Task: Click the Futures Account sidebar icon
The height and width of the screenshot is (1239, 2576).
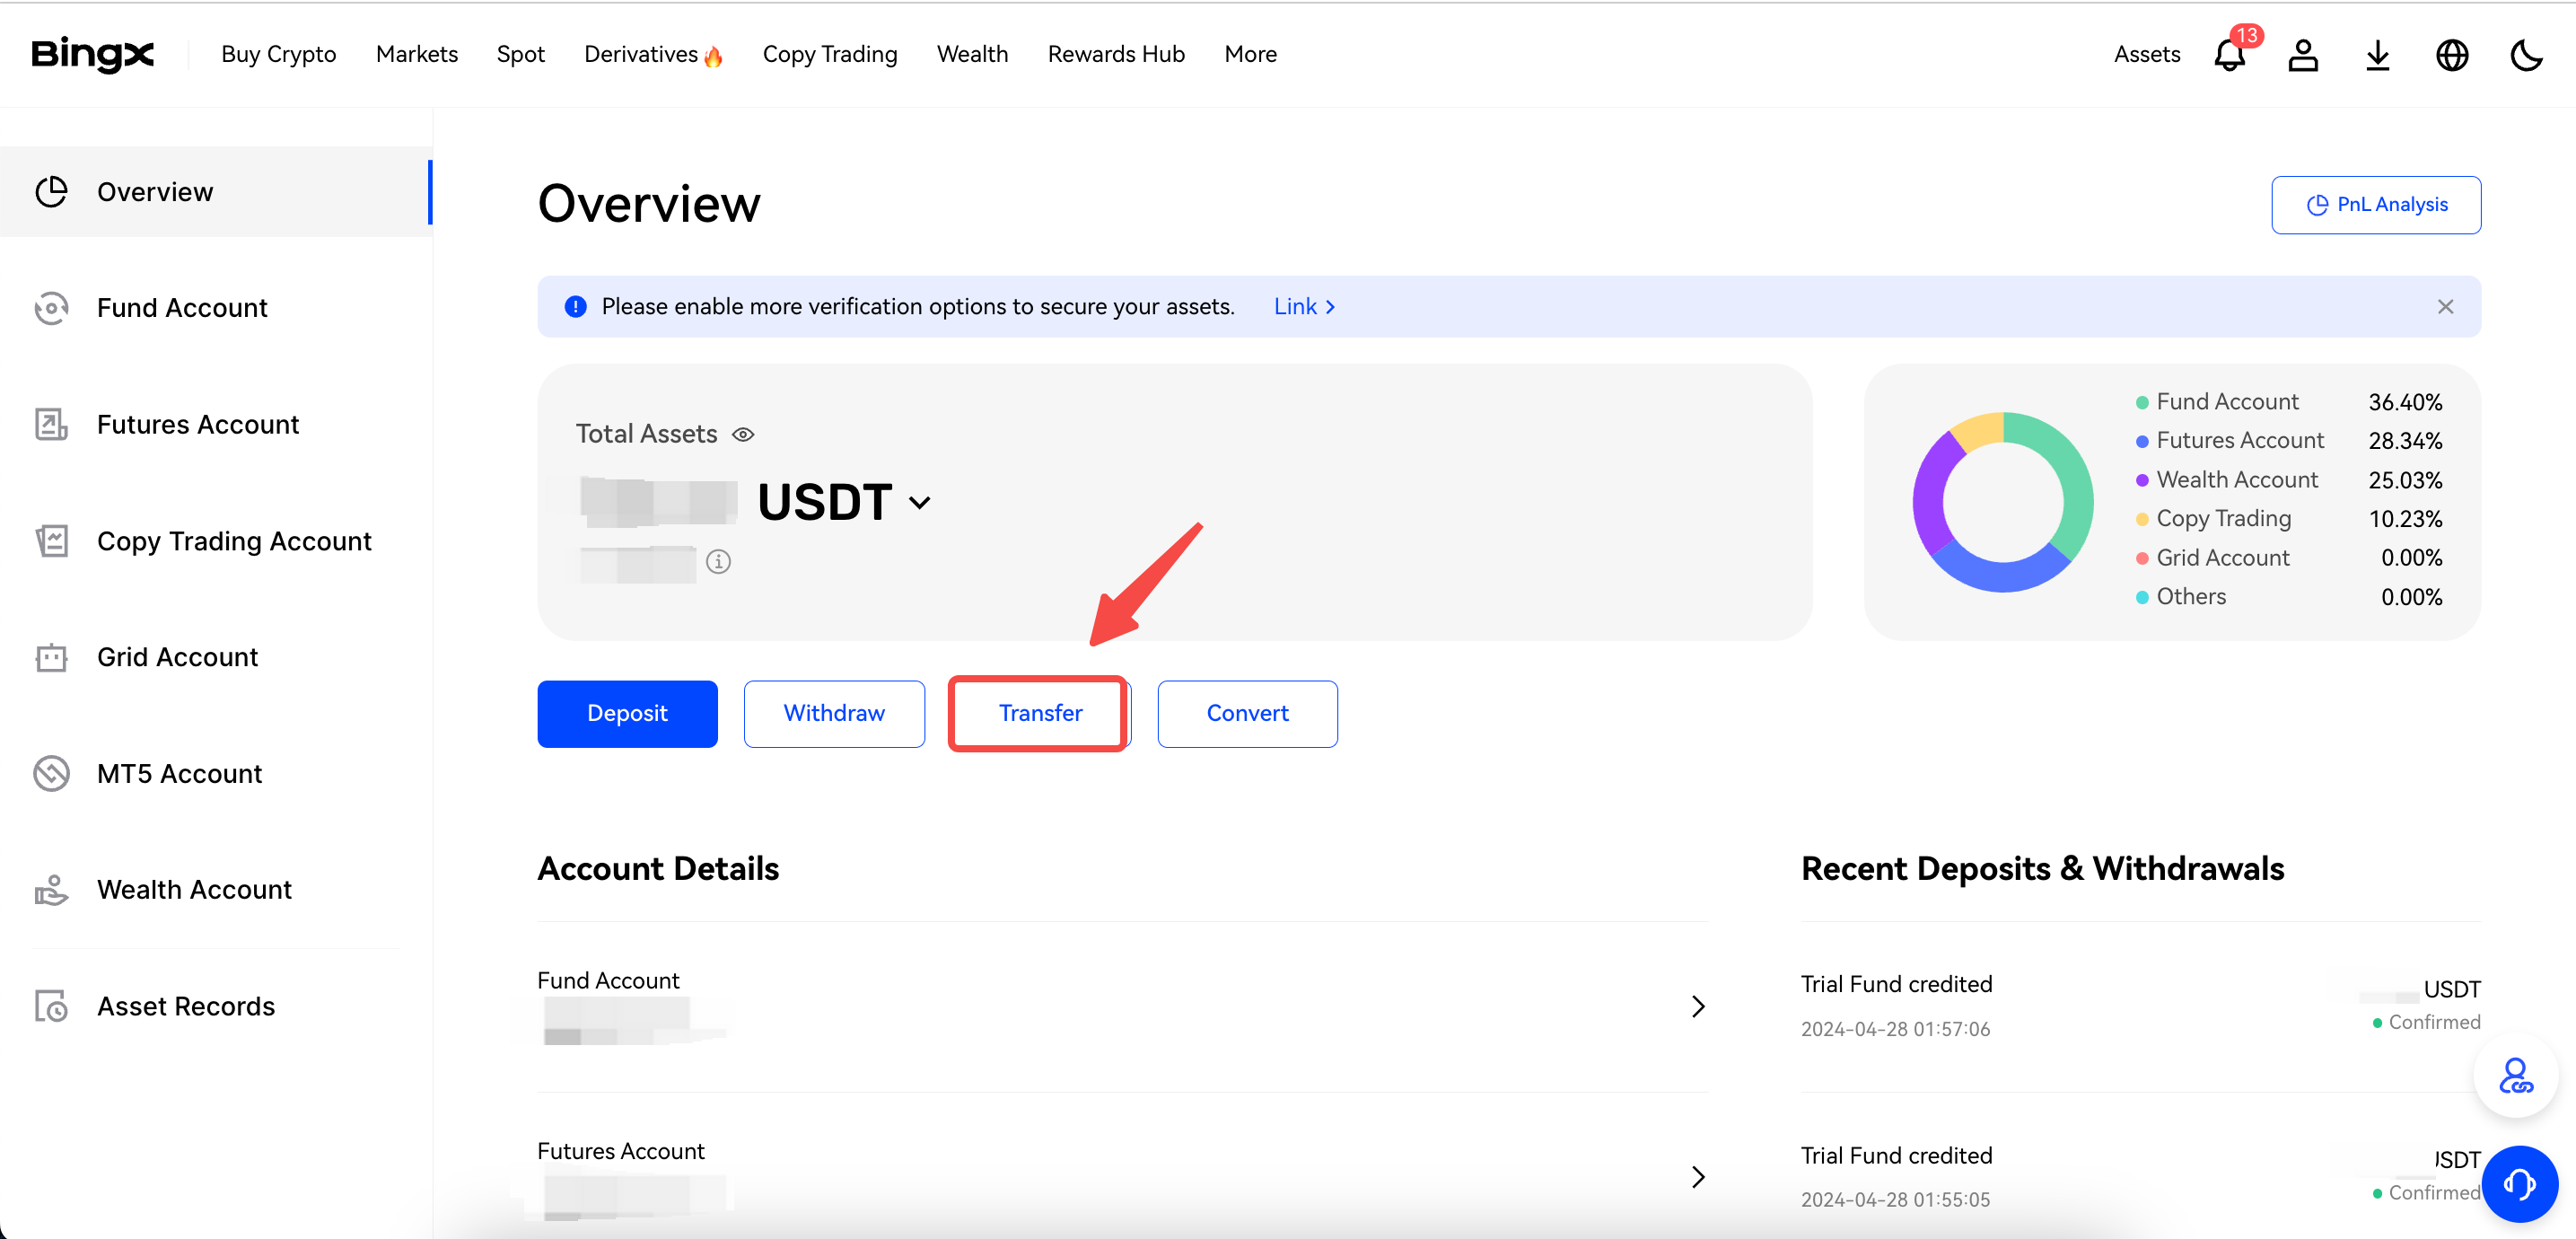Action: tap(51, 424)
